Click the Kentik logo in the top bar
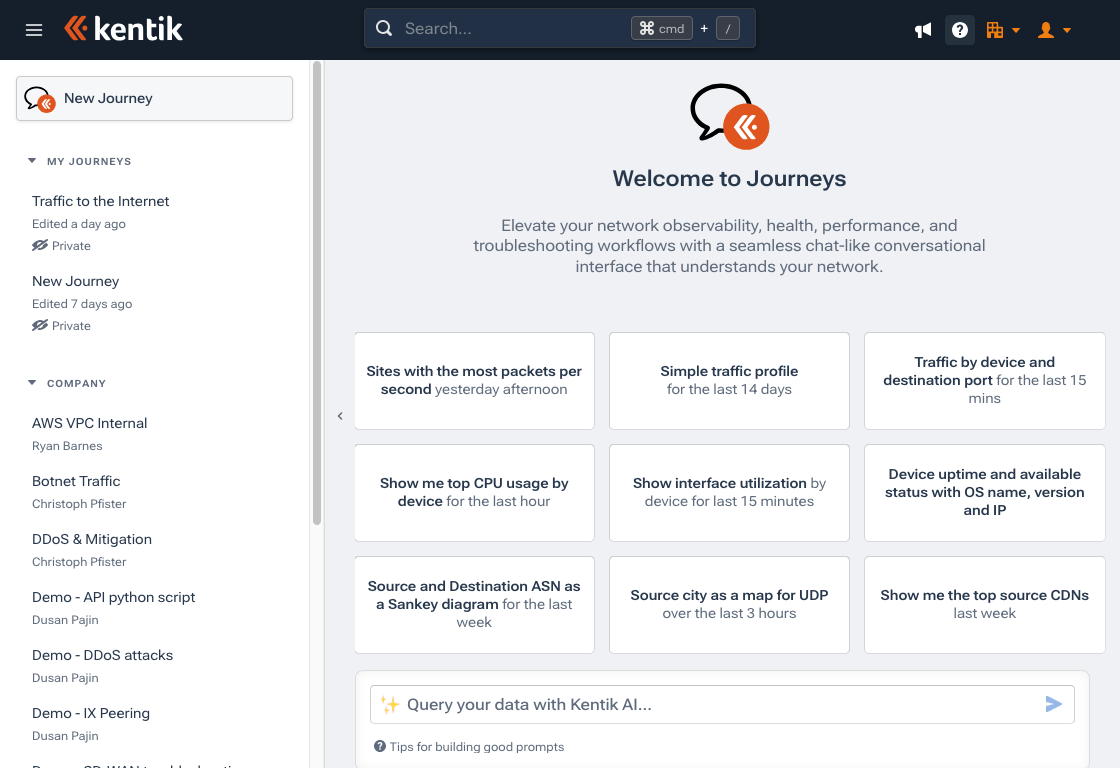 click(123, 29)
